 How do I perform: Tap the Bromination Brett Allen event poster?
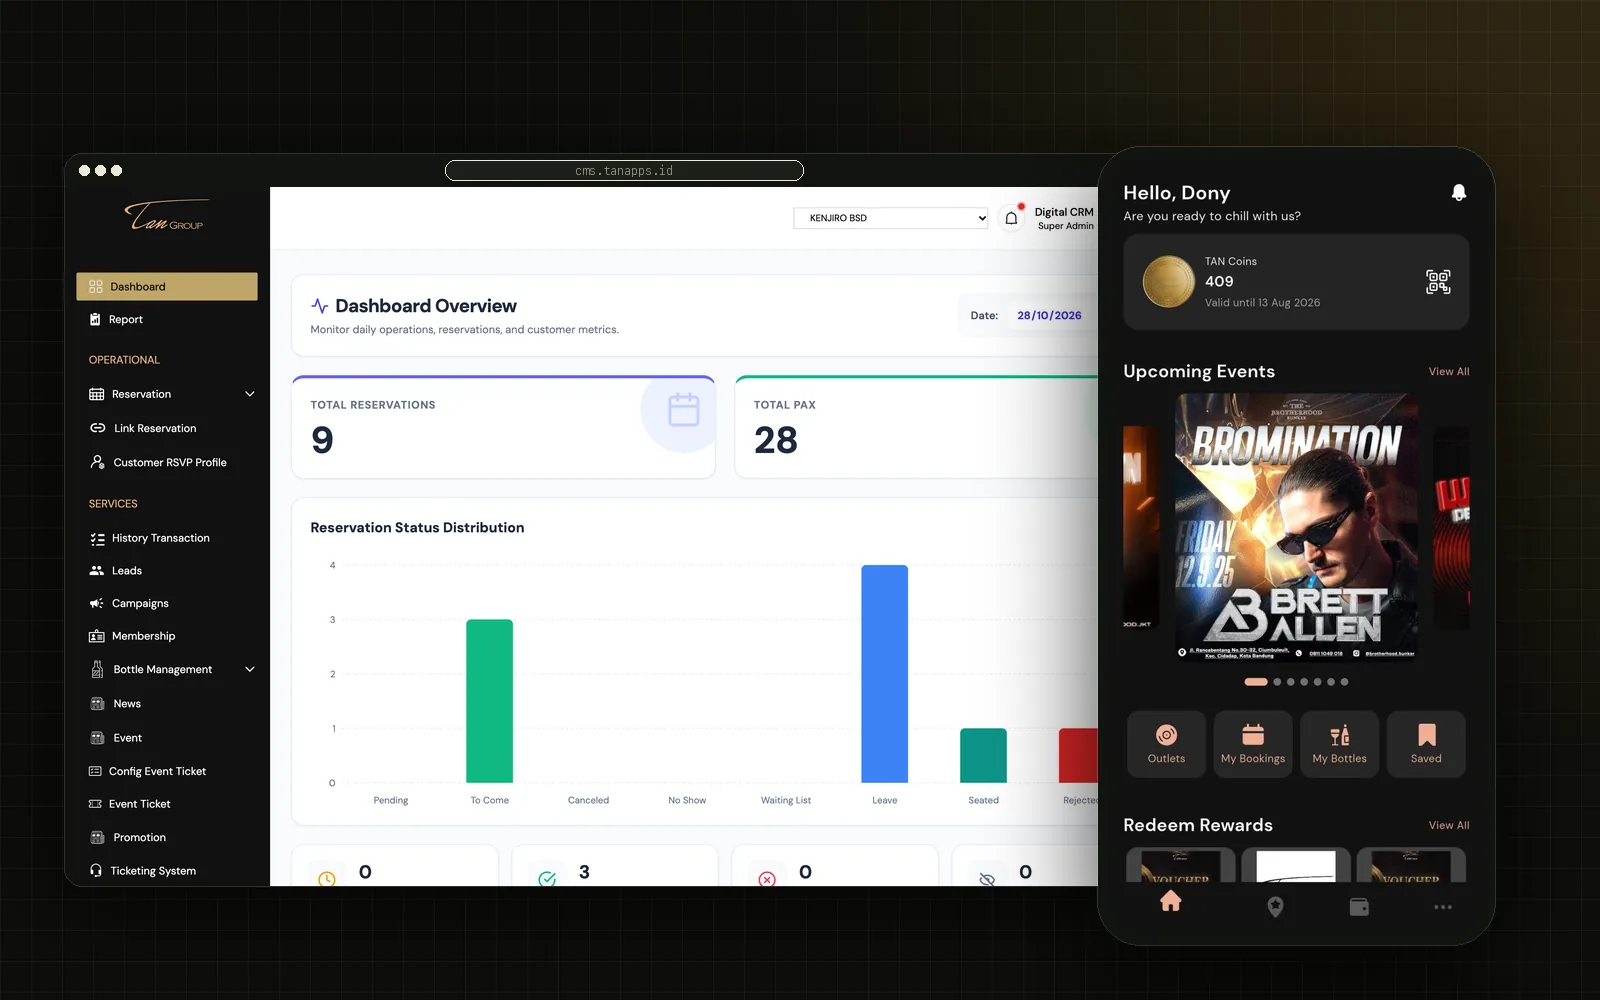pyautogui.click(x=1296, y=527)
